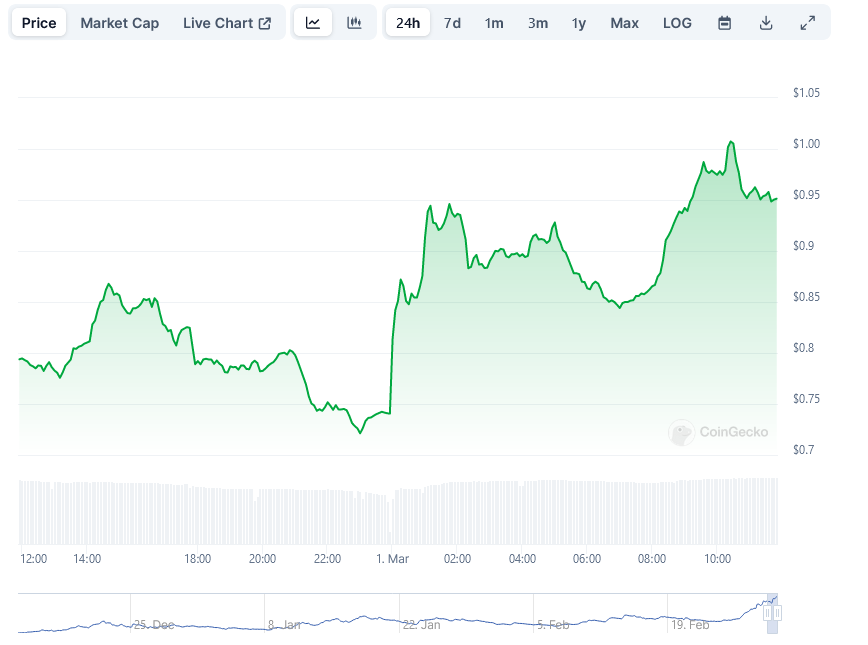This screenshot has width=868, height=645.
Task: Click the 20:00 time axis label
Action: (x=262, y=559)
